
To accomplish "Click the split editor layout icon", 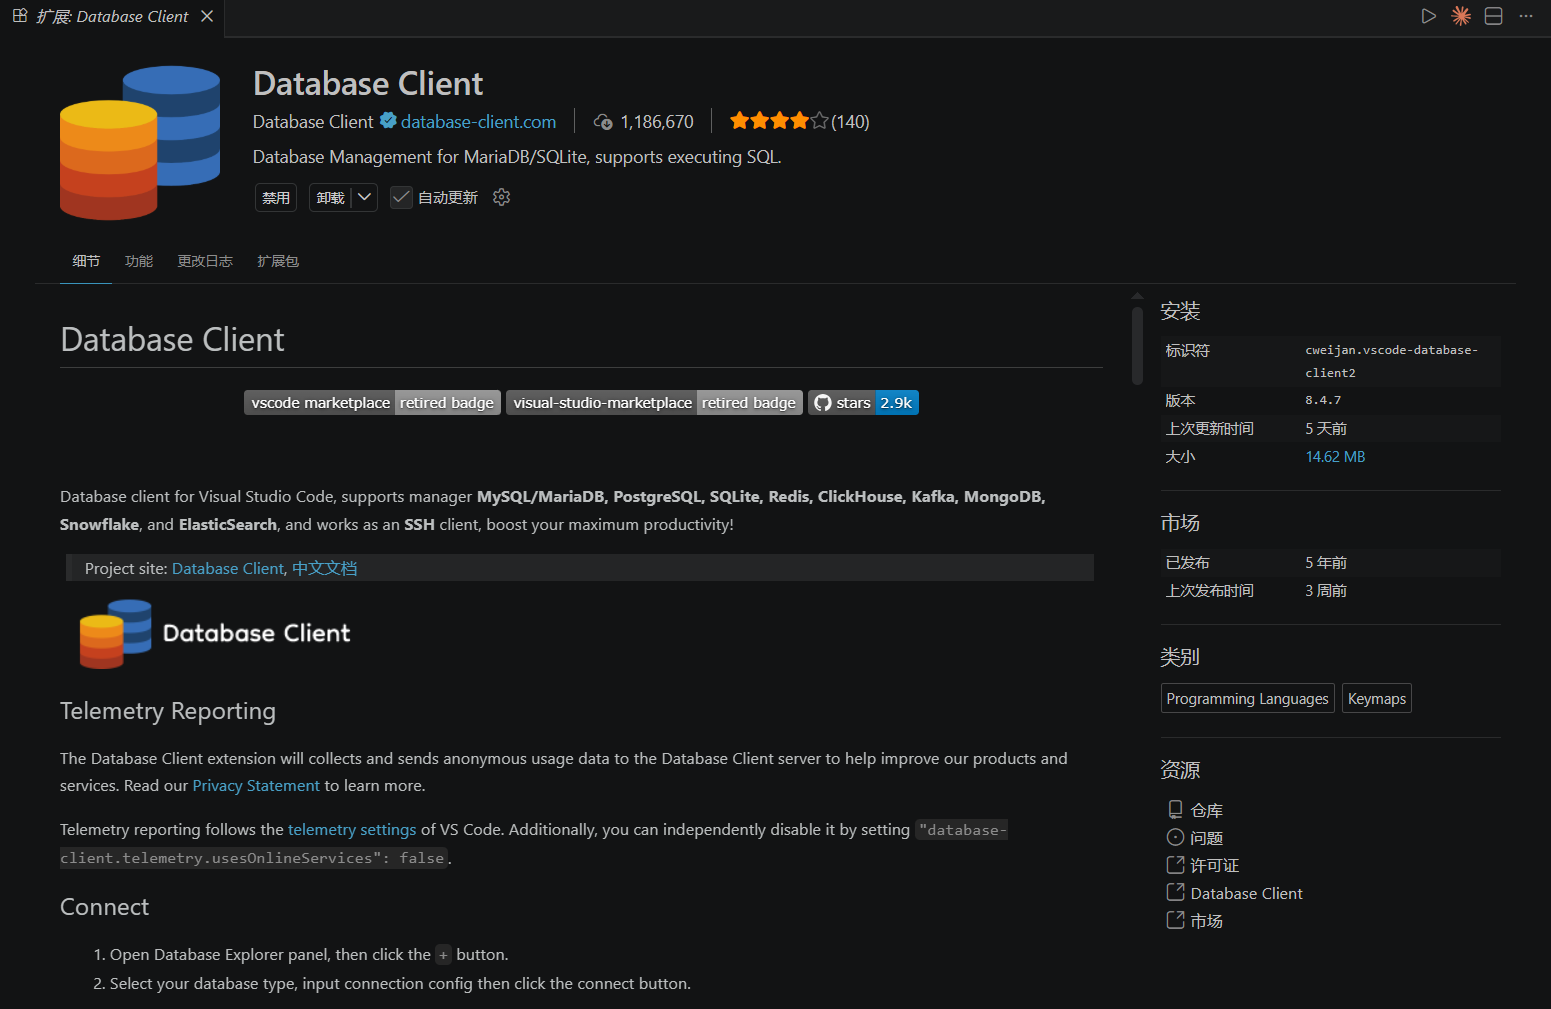I will 1493,16.
